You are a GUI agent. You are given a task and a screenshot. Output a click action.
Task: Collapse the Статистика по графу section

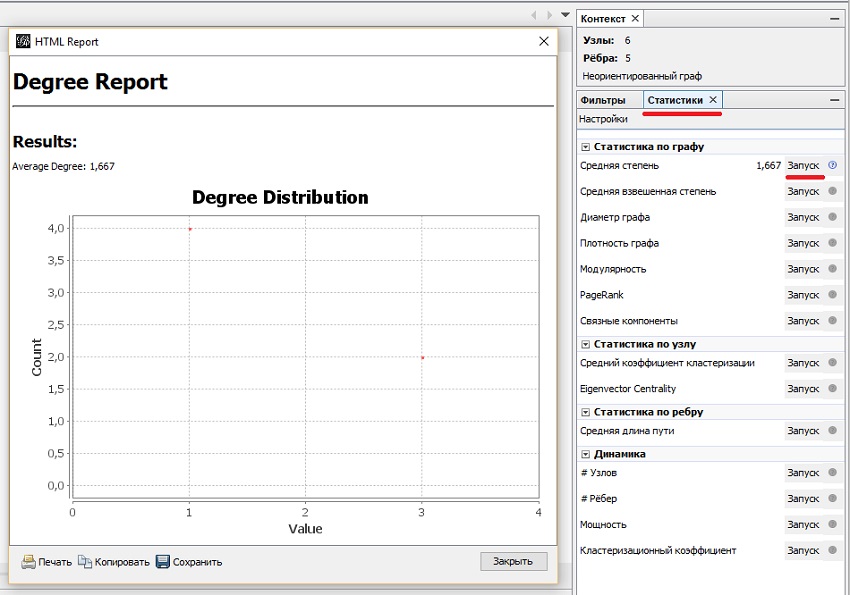(585, 147)
